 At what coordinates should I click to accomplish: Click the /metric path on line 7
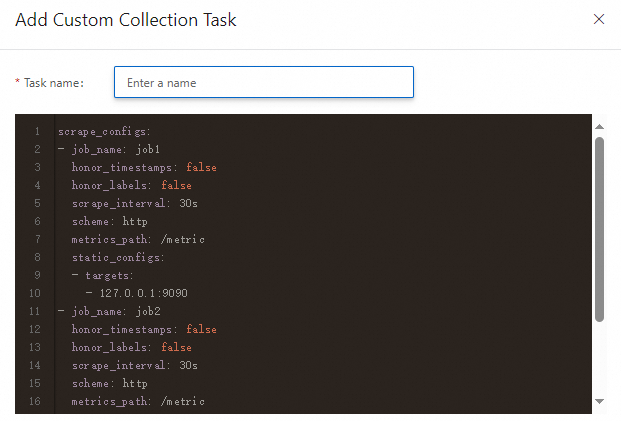[x=183, y=239]
